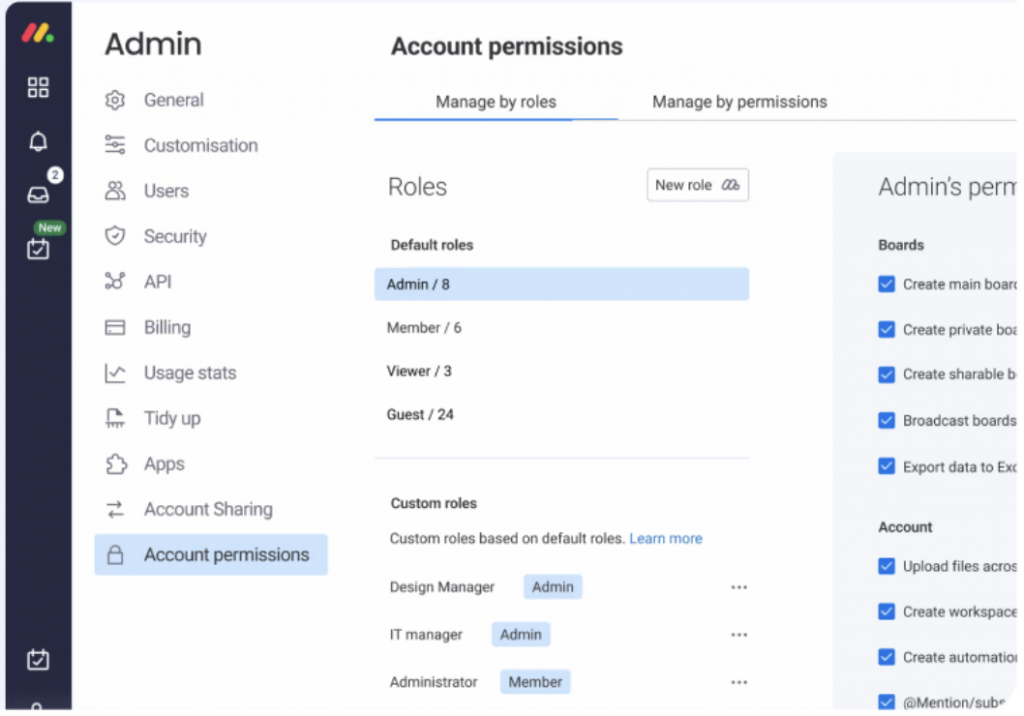Viewport: 1024px width, 716px height.
Task: Toggle the Broadcast boards checkbox
Action: 886,420
